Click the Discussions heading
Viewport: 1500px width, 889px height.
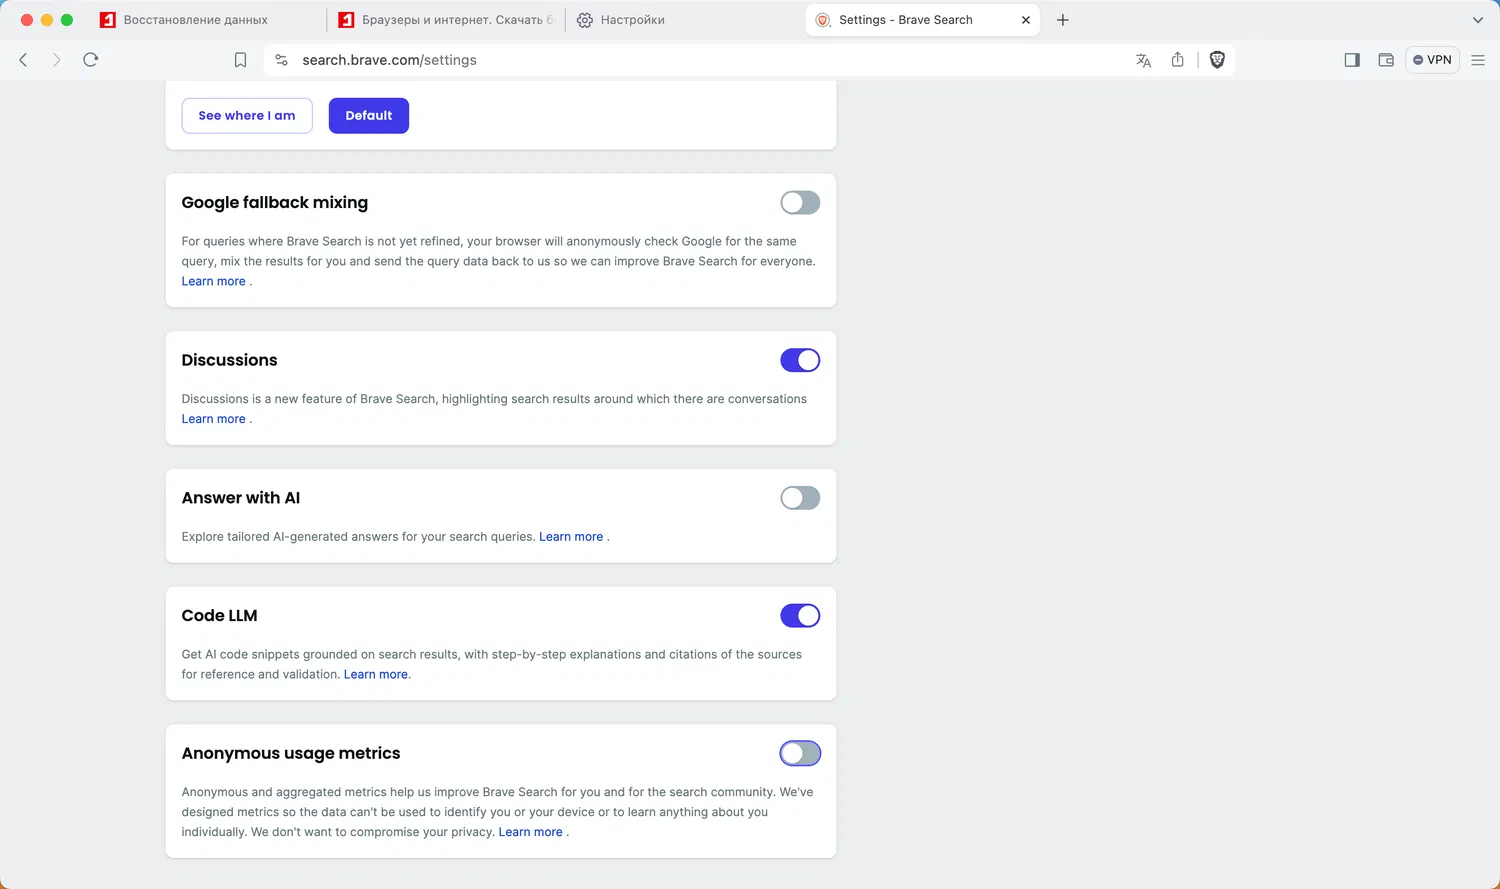click(x=230, y=360)
